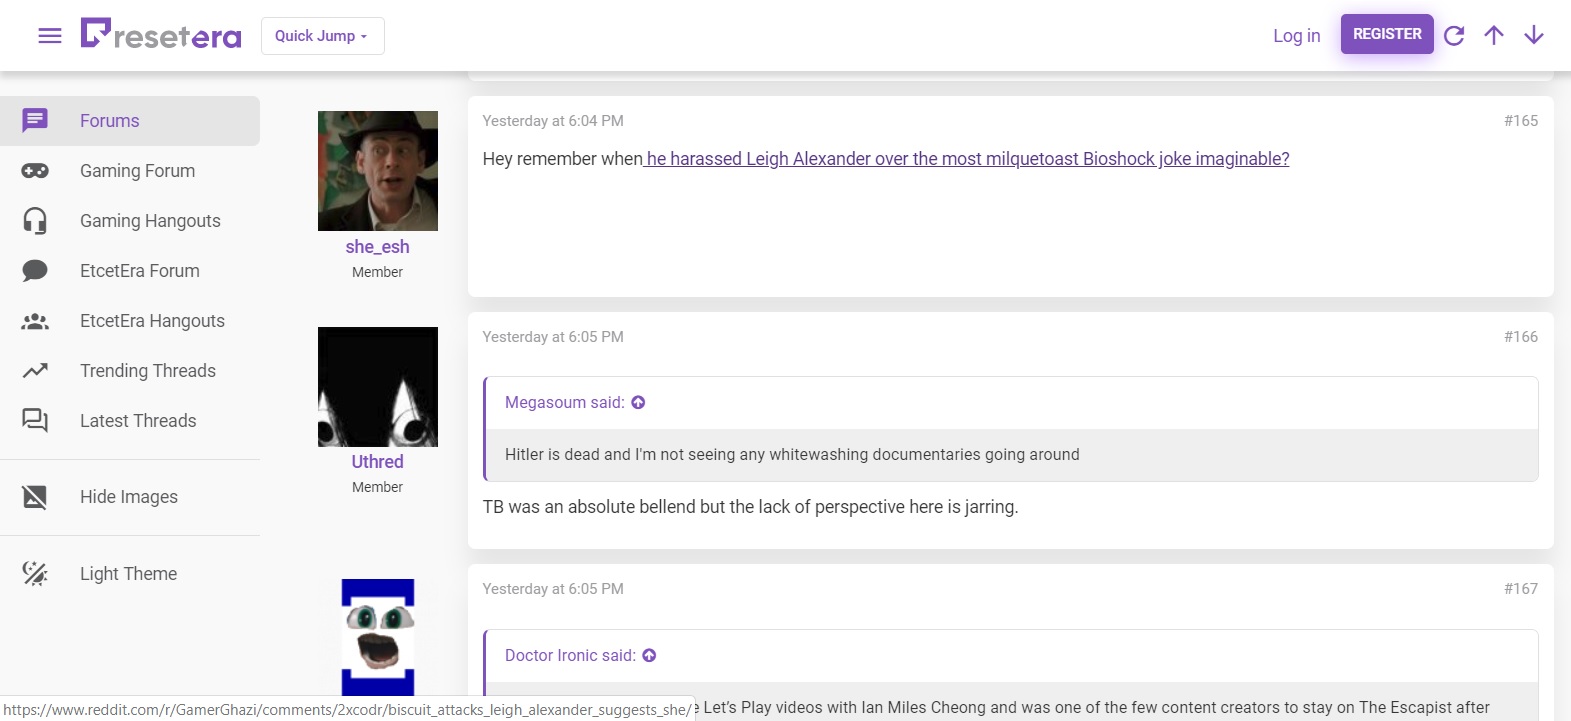Click post number #165

point(1521,121)
